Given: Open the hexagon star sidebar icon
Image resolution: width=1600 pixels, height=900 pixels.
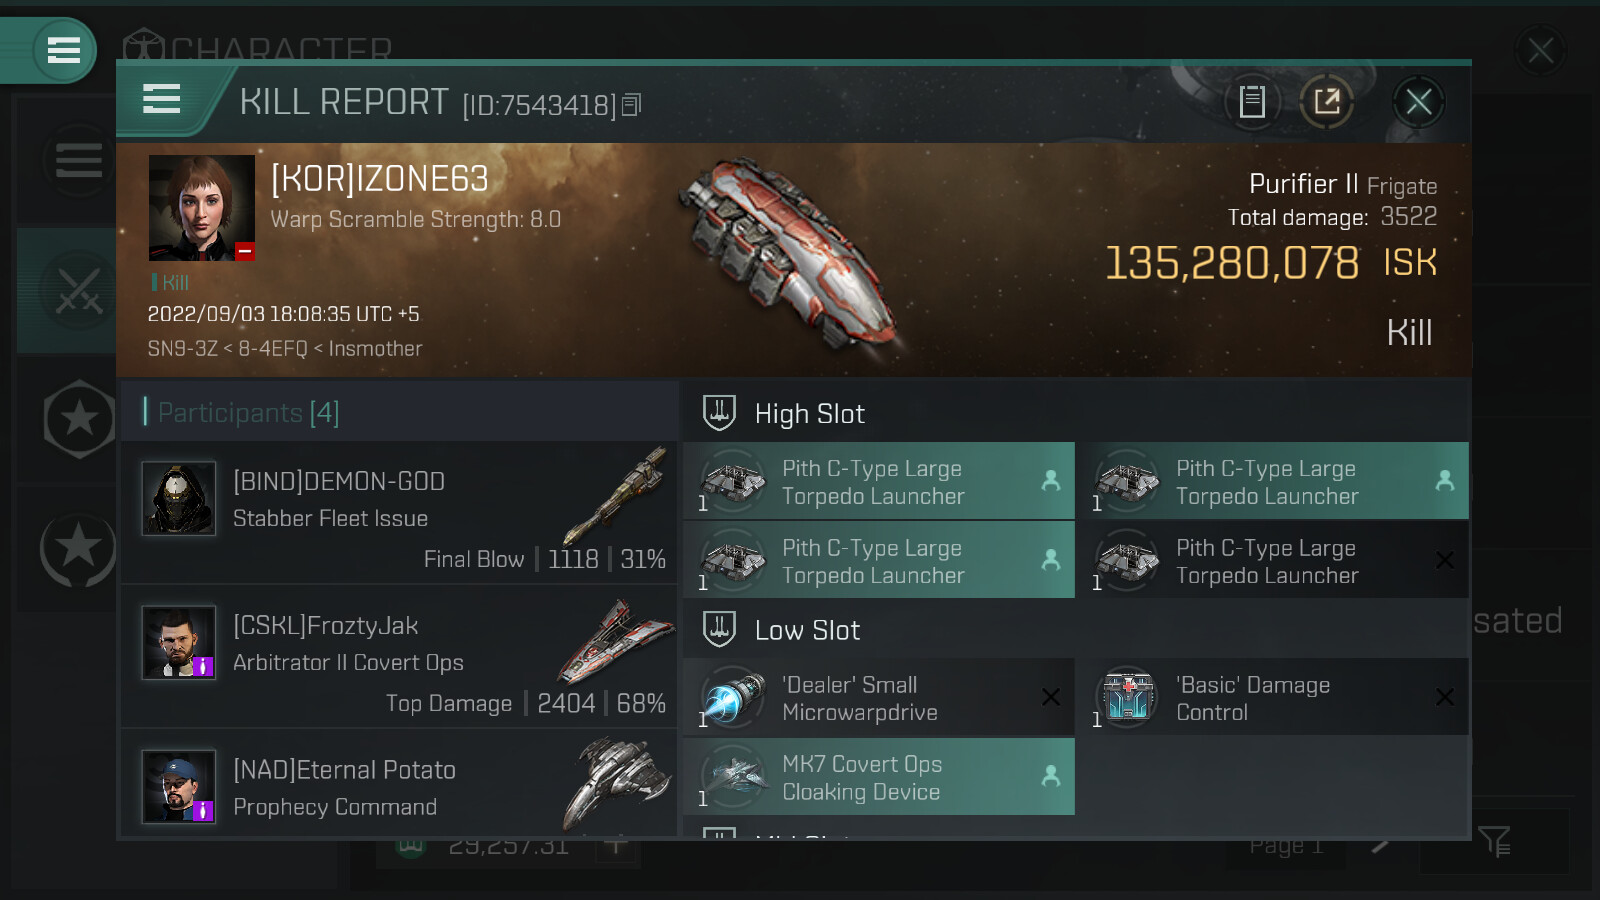Looking at the screenshot, I should point(79,419).
